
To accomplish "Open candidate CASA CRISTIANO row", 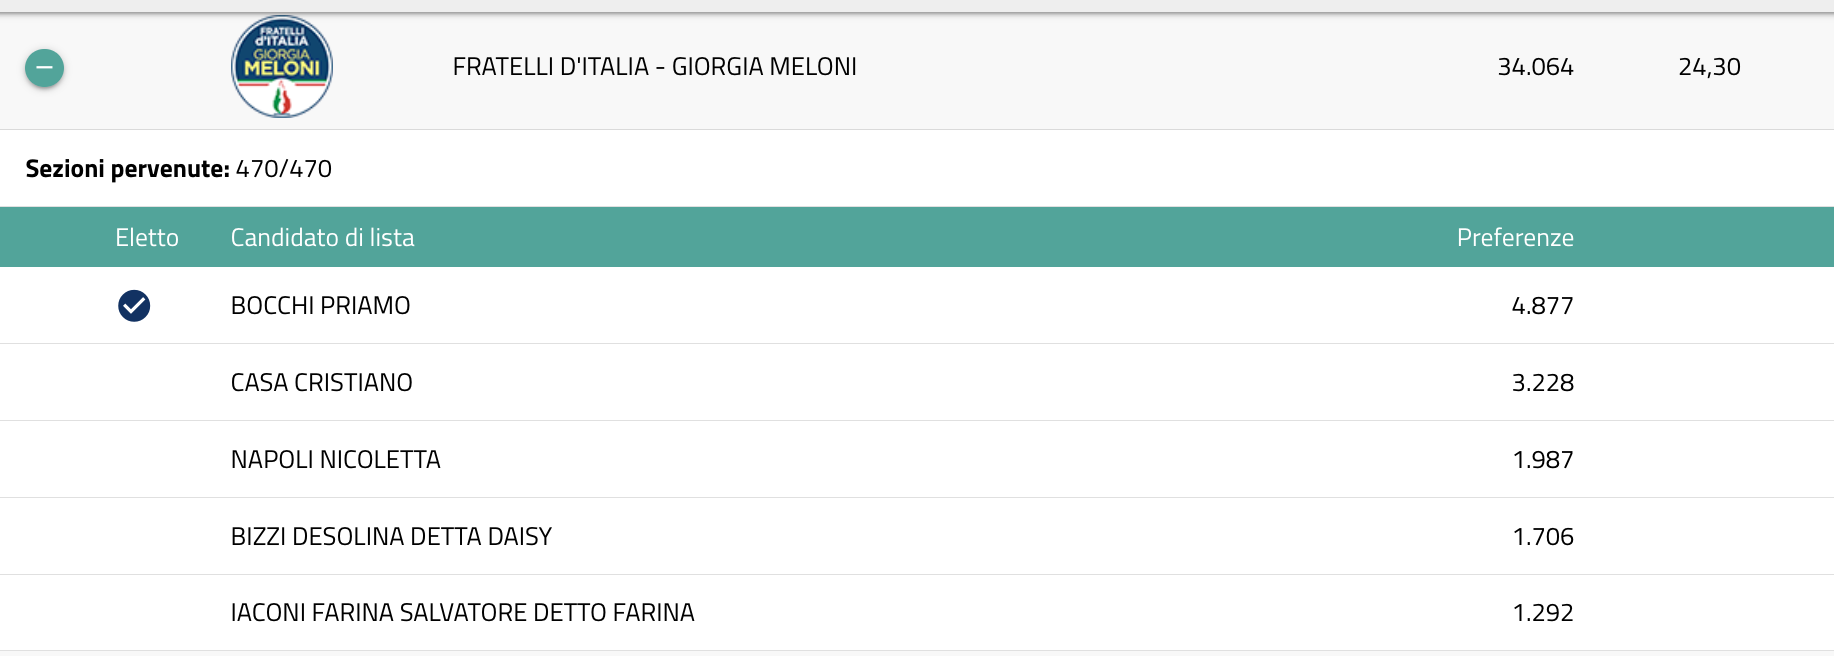I will point(321,383).
